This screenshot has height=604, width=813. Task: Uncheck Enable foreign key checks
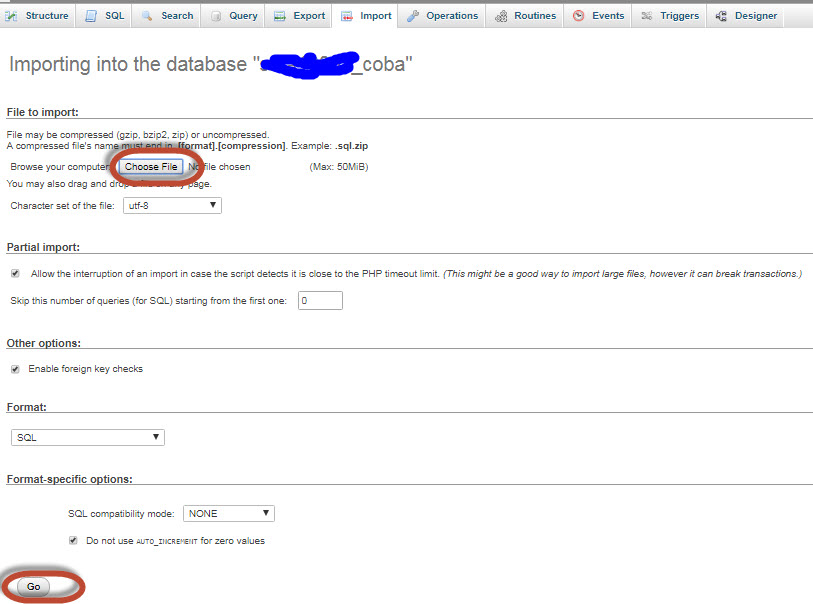pyautogui.click(x=15, y=369)
